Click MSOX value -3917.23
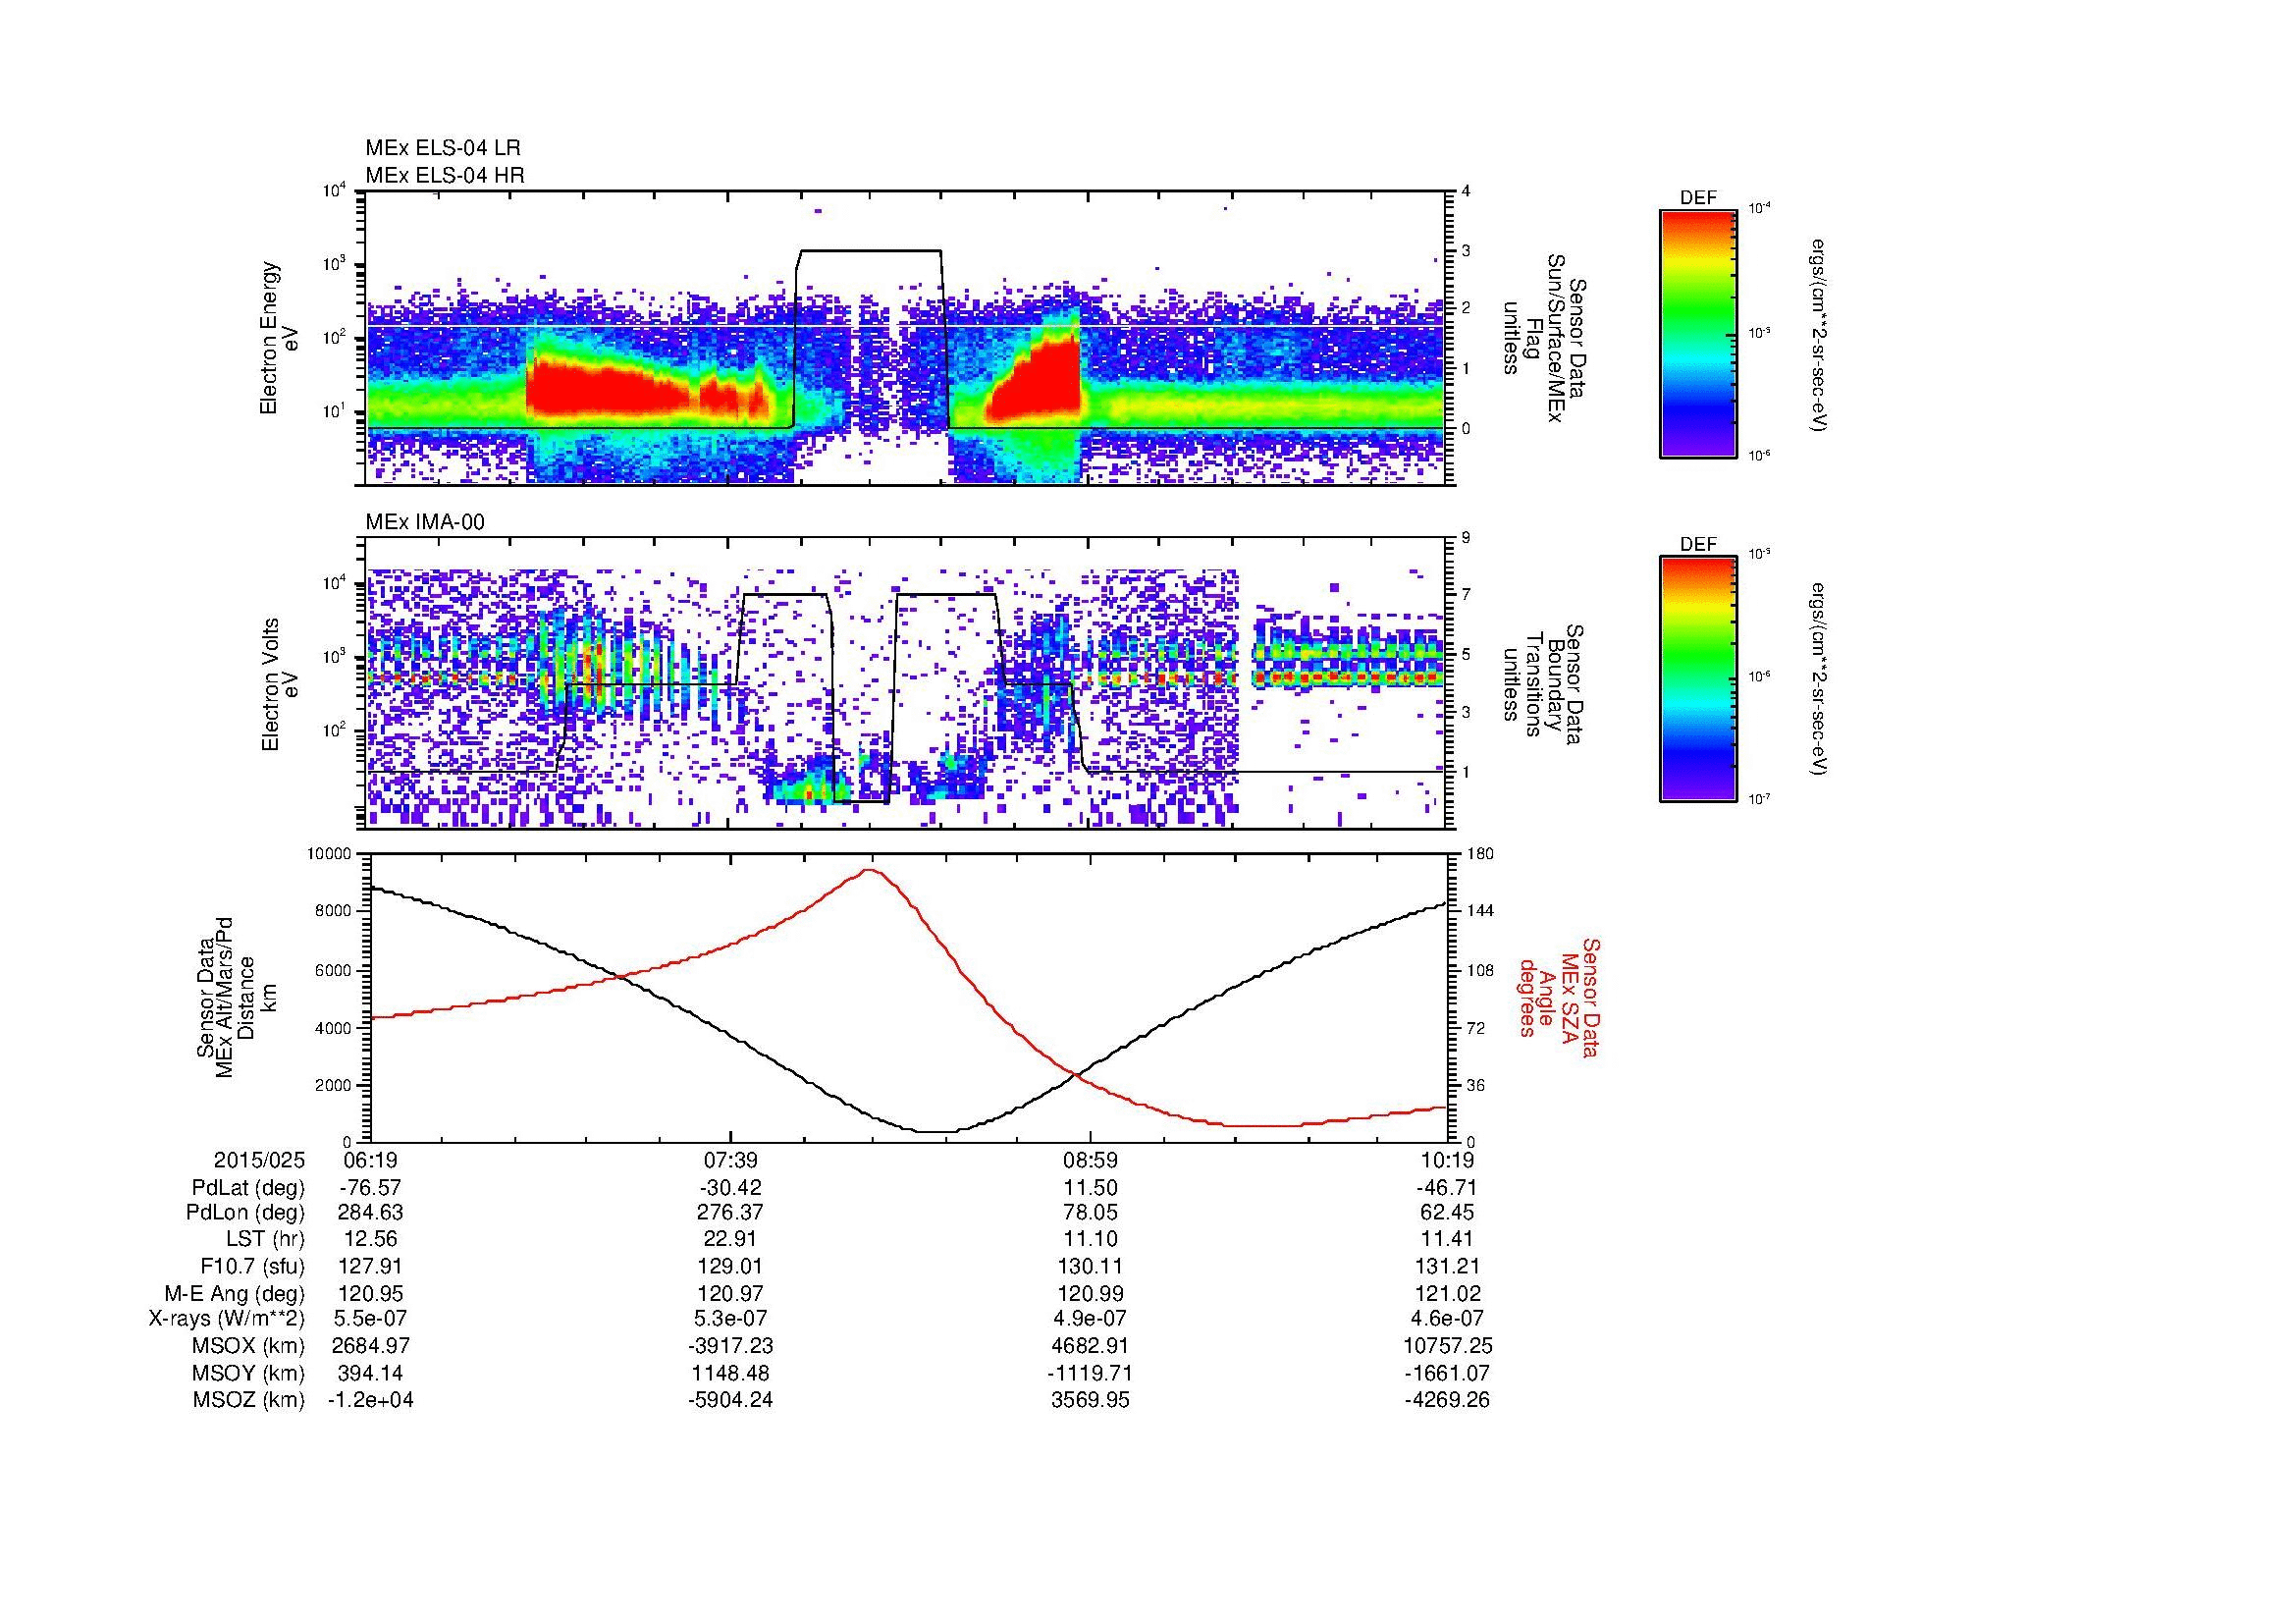The width and height of the screenshot is (2296, 1623). [x=730, y=1346]
